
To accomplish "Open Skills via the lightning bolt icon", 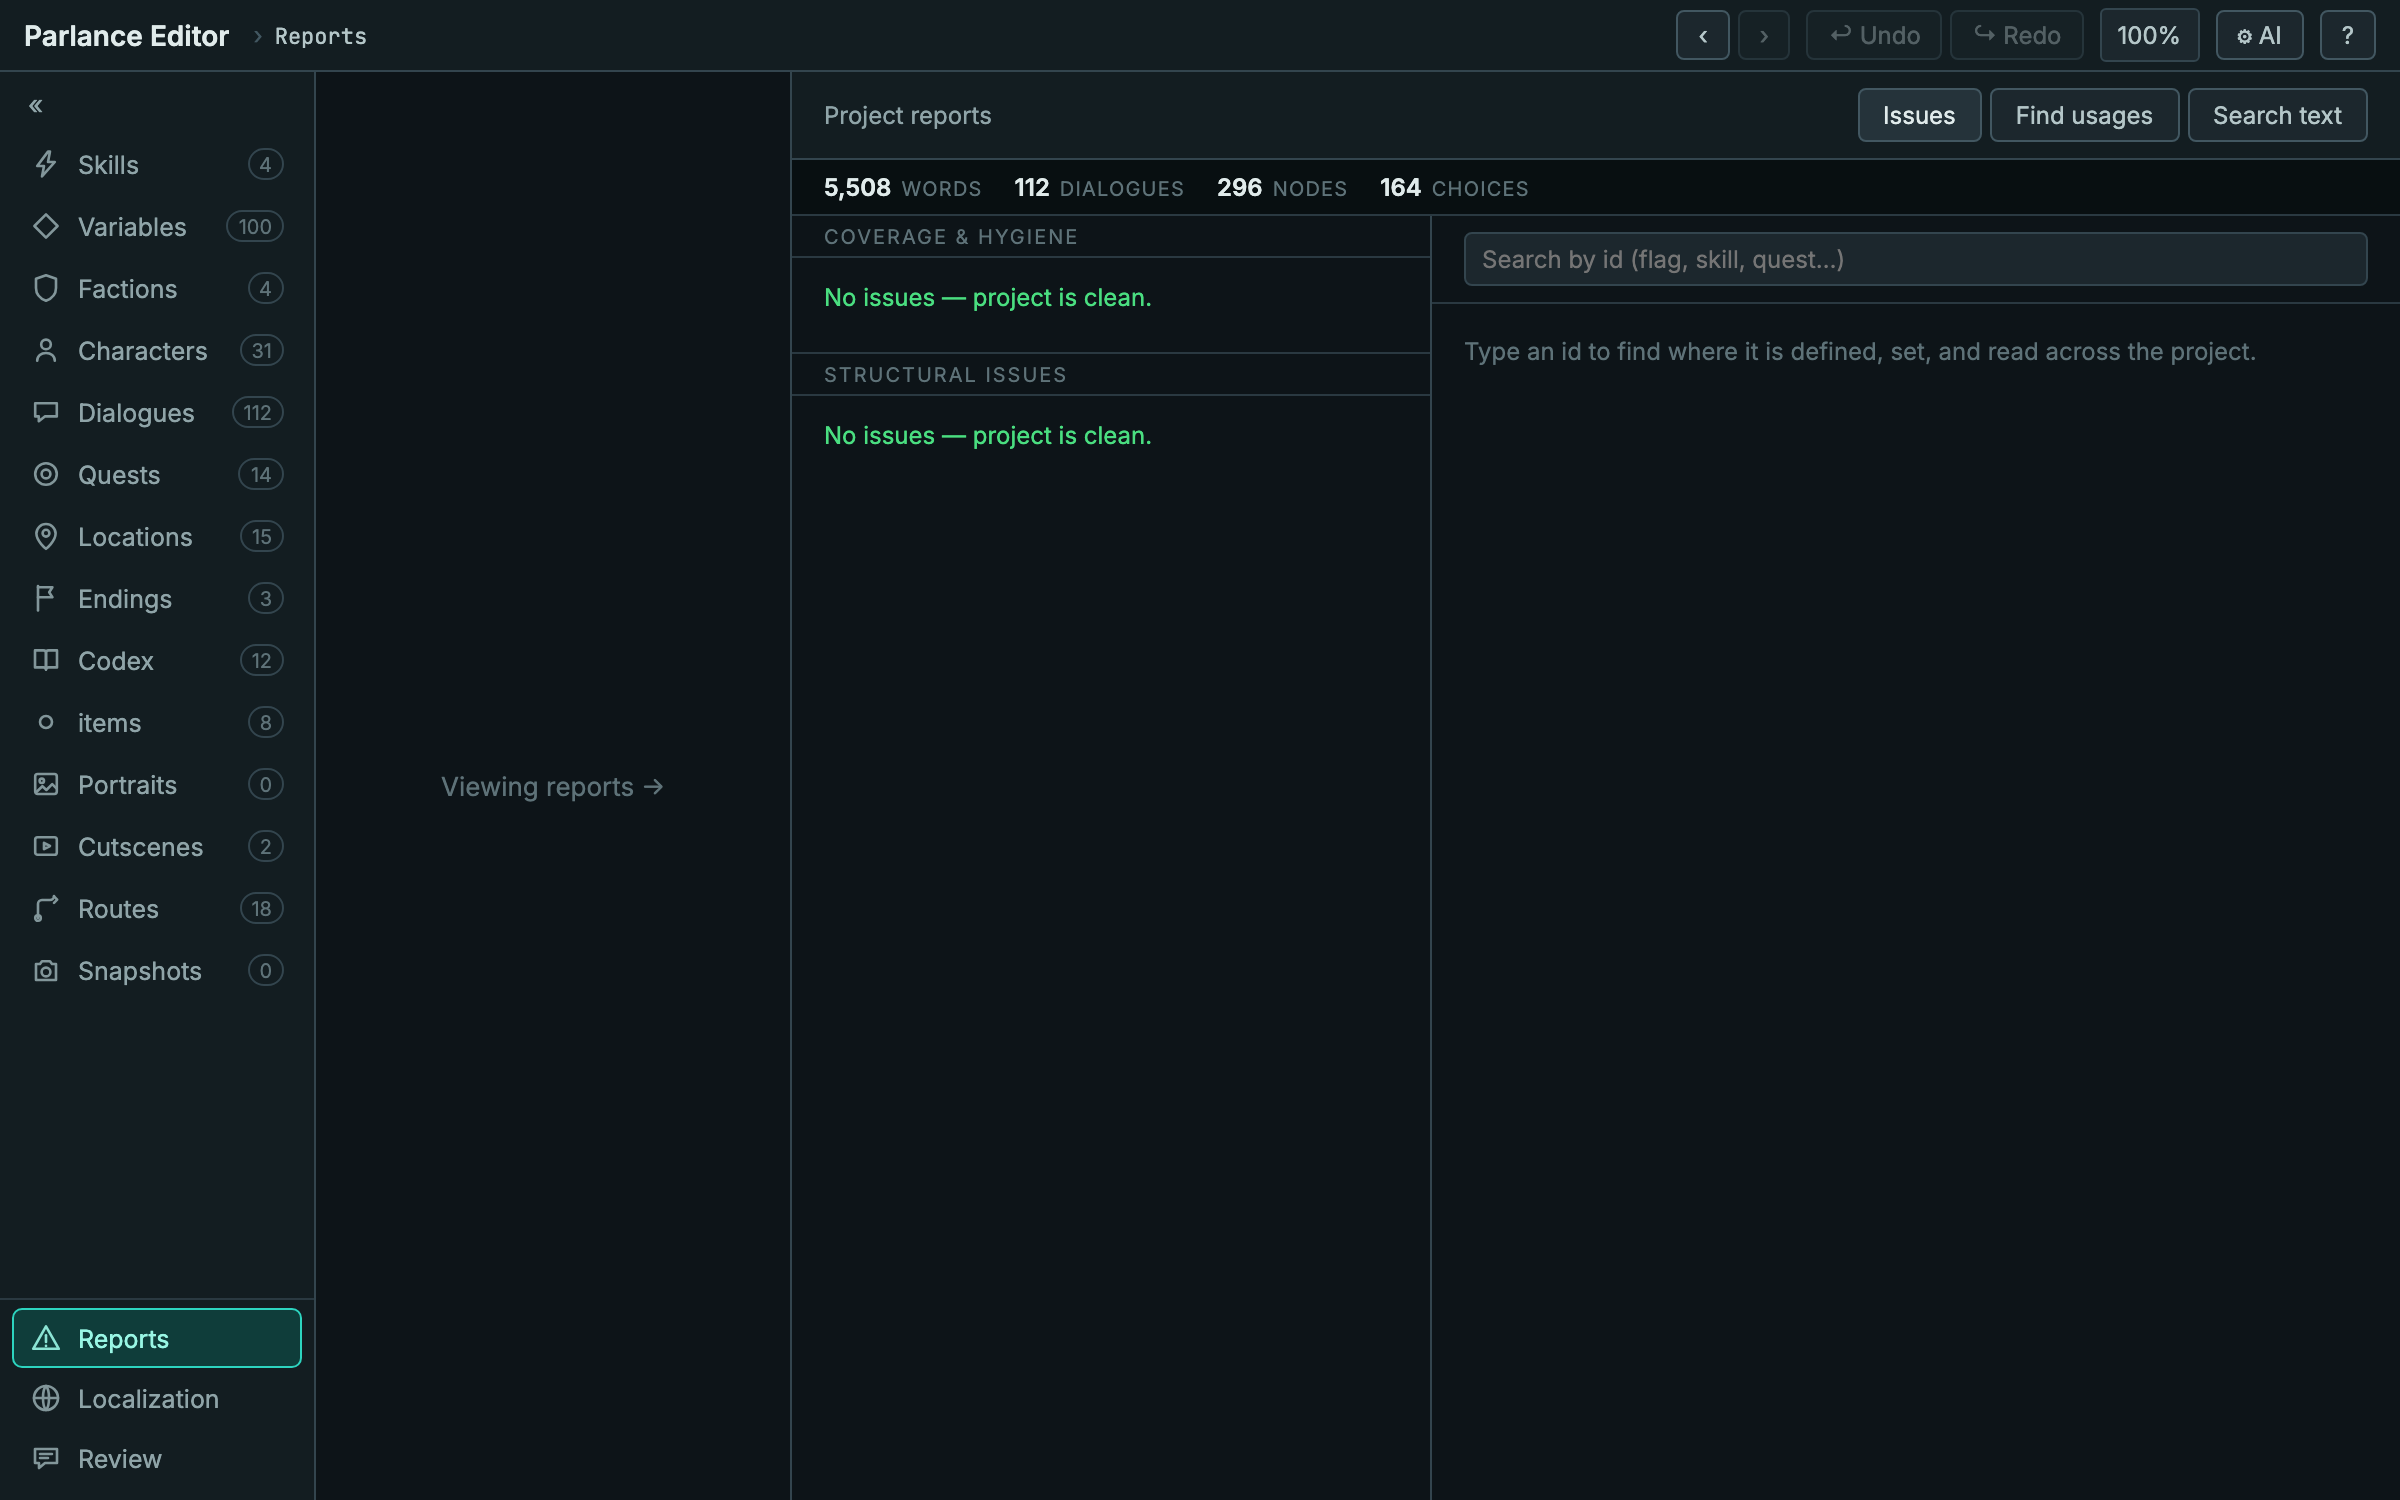I will 46,164.
